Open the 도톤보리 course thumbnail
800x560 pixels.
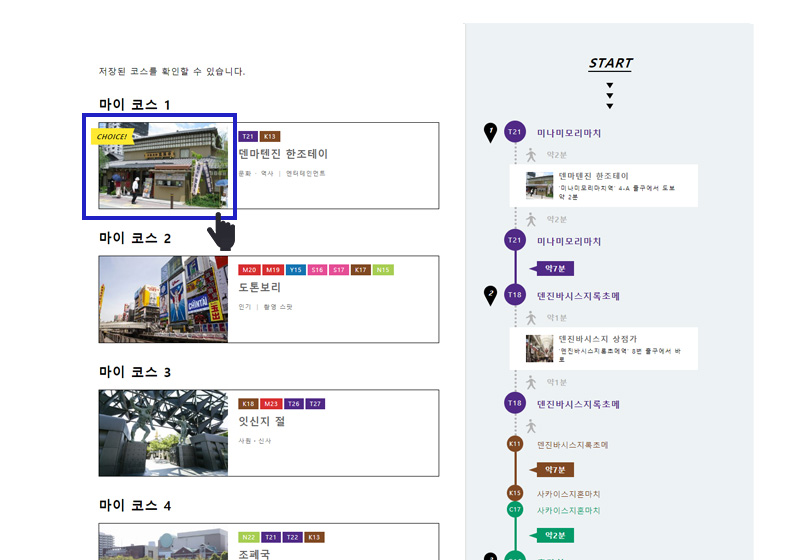pos(163,299)
